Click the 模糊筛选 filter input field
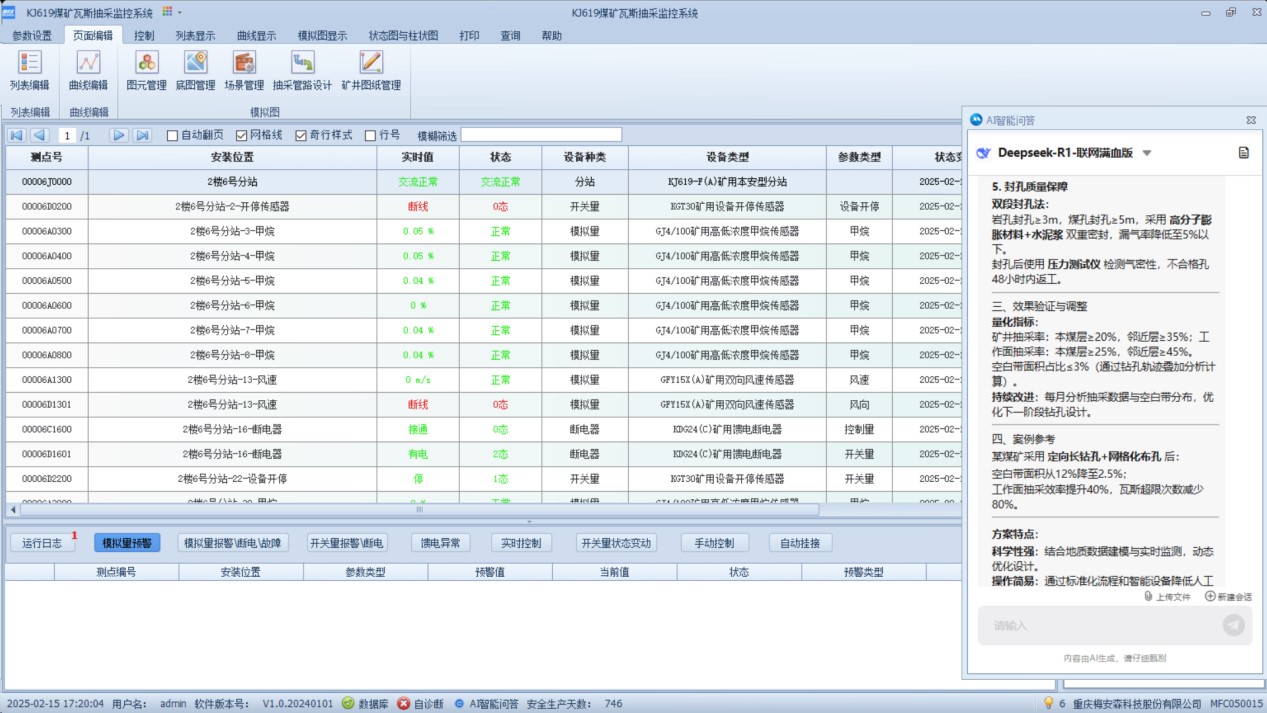The height and width of the screenshot is (713, 1267). [x=541, y=135]
